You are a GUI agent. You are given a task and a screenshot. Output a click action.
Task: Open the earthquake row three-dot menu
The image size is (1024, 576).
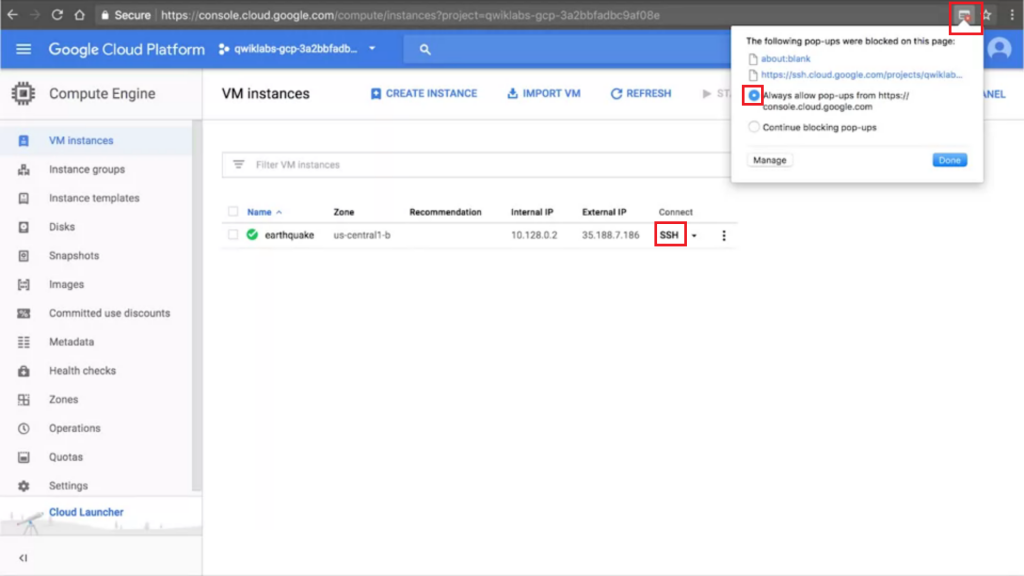coord(724,235)
